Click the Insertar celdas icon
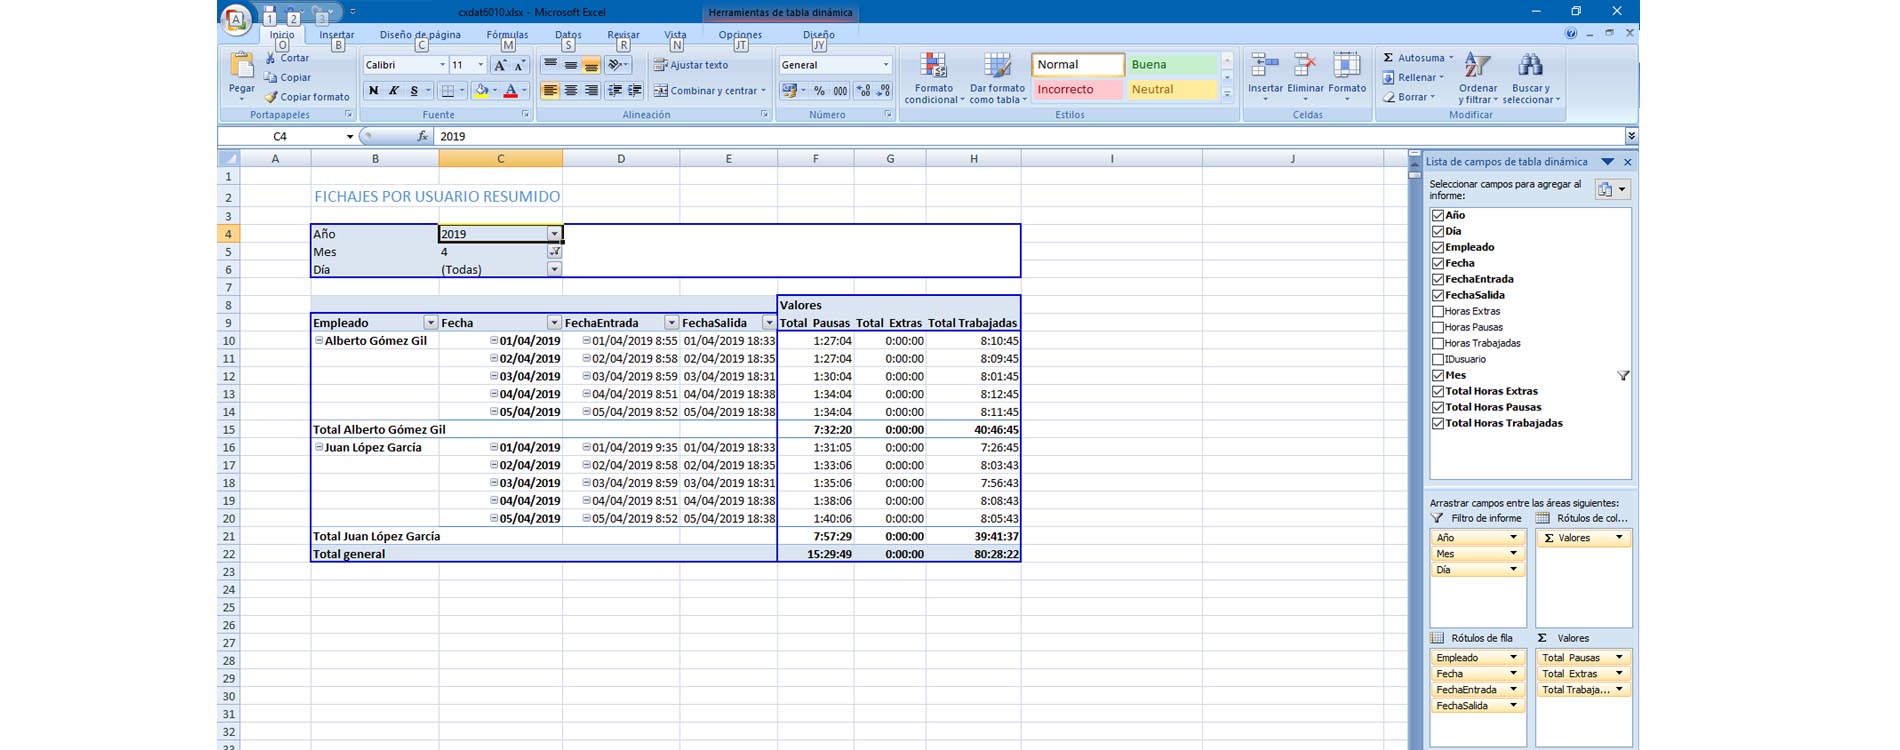The height and width of the screenshot is (750, 1900). [x=1265, y=66]
